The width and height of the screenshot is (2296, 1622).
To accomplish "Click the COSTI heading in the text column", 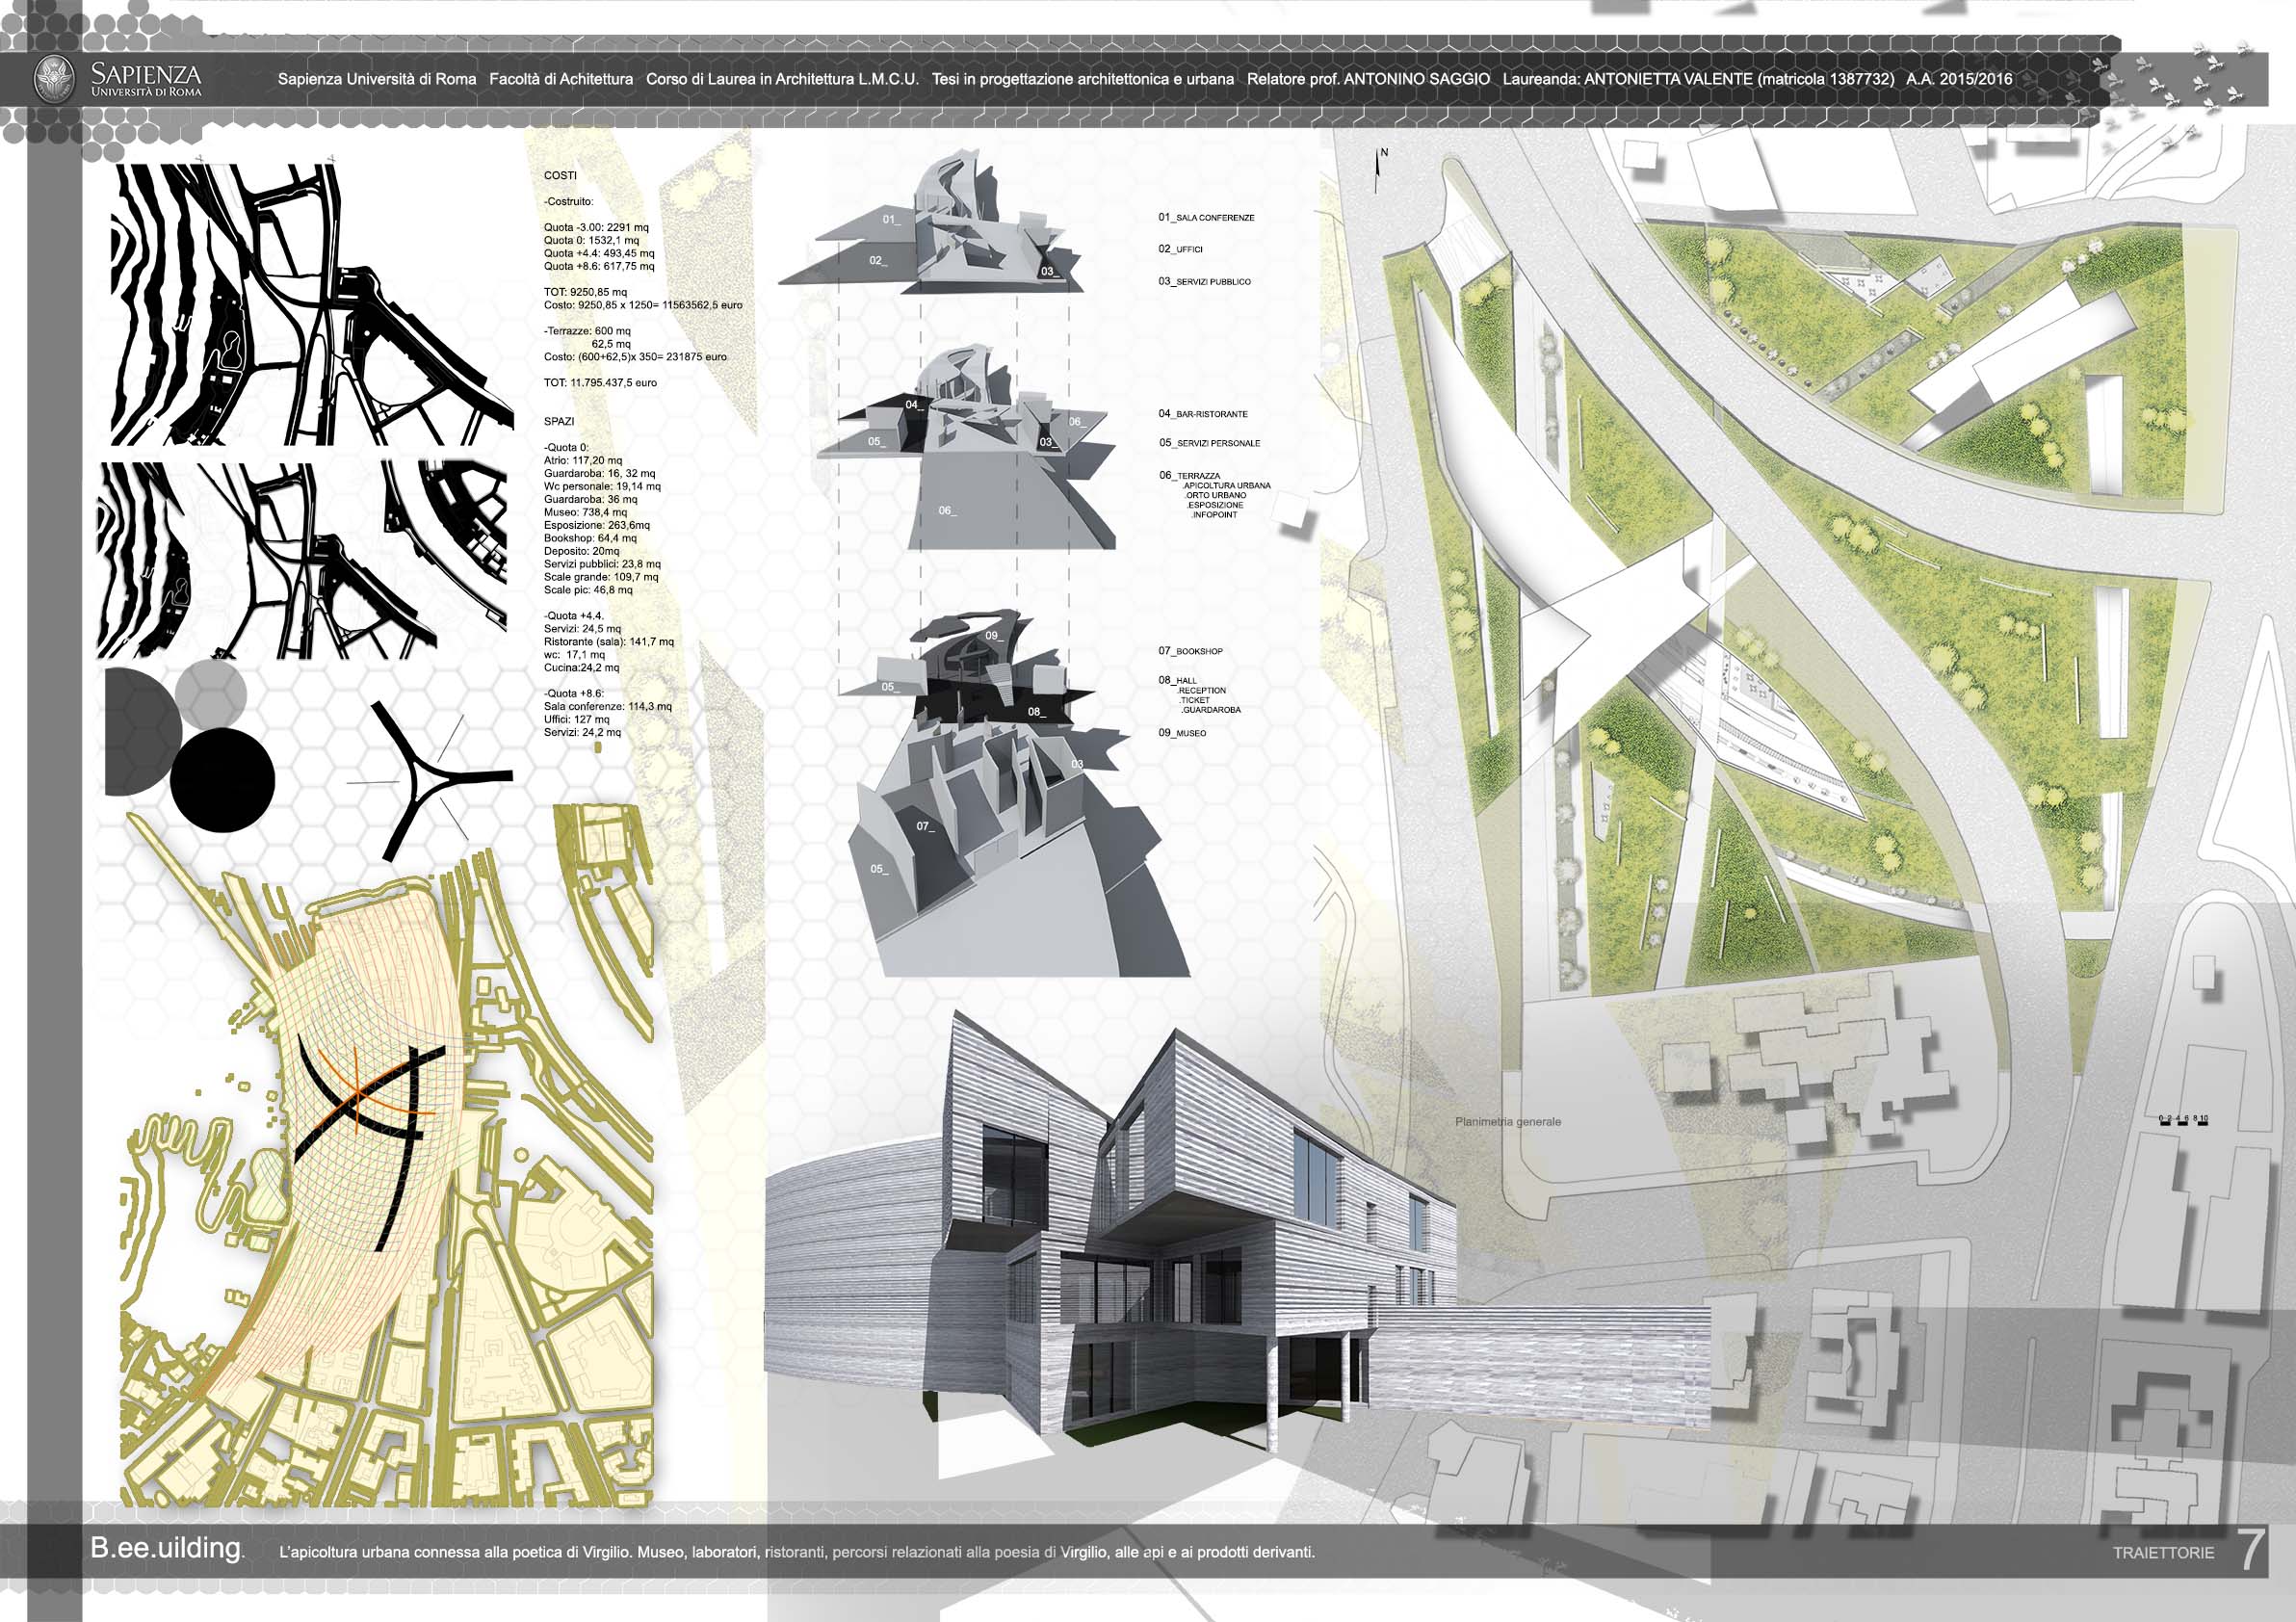I will pyautogui.click(x=560, y=175).
